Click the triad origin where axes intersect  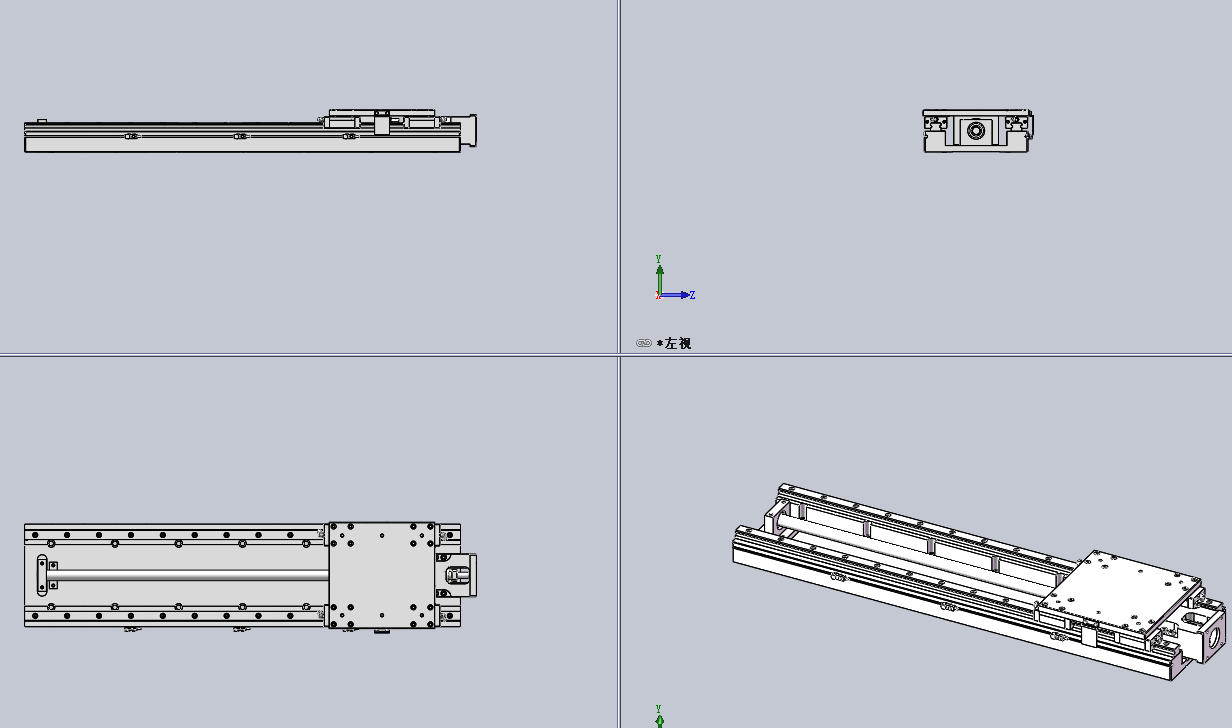pos(660,293)
